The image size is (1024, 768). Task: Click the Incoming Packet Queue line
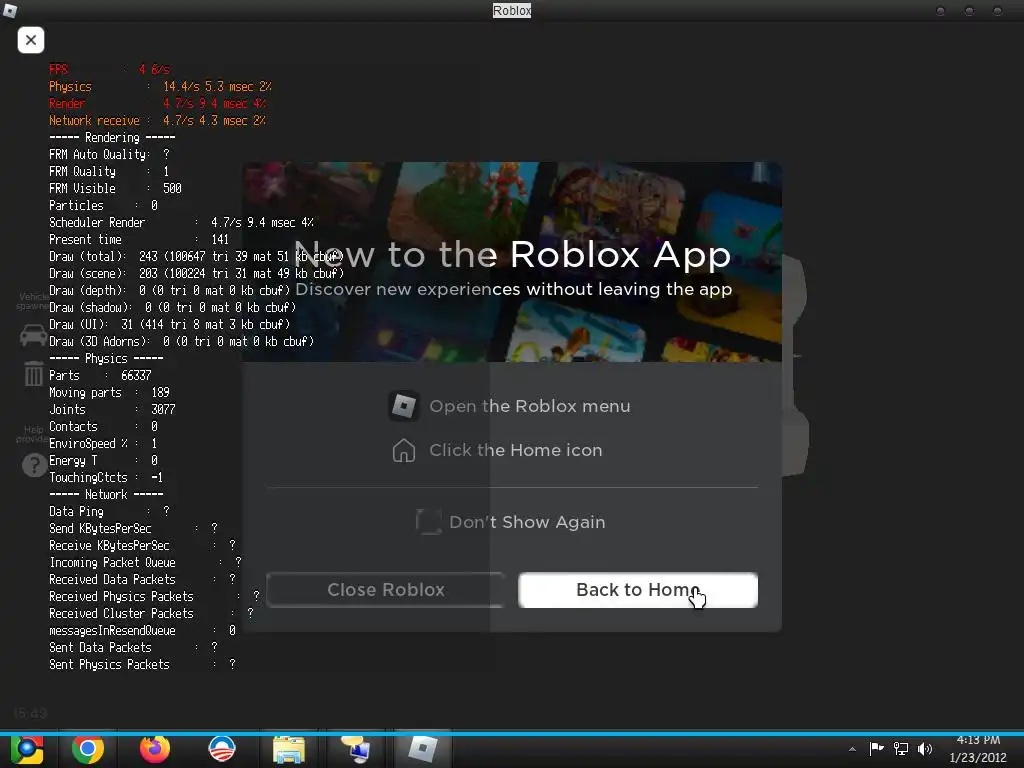145,562
